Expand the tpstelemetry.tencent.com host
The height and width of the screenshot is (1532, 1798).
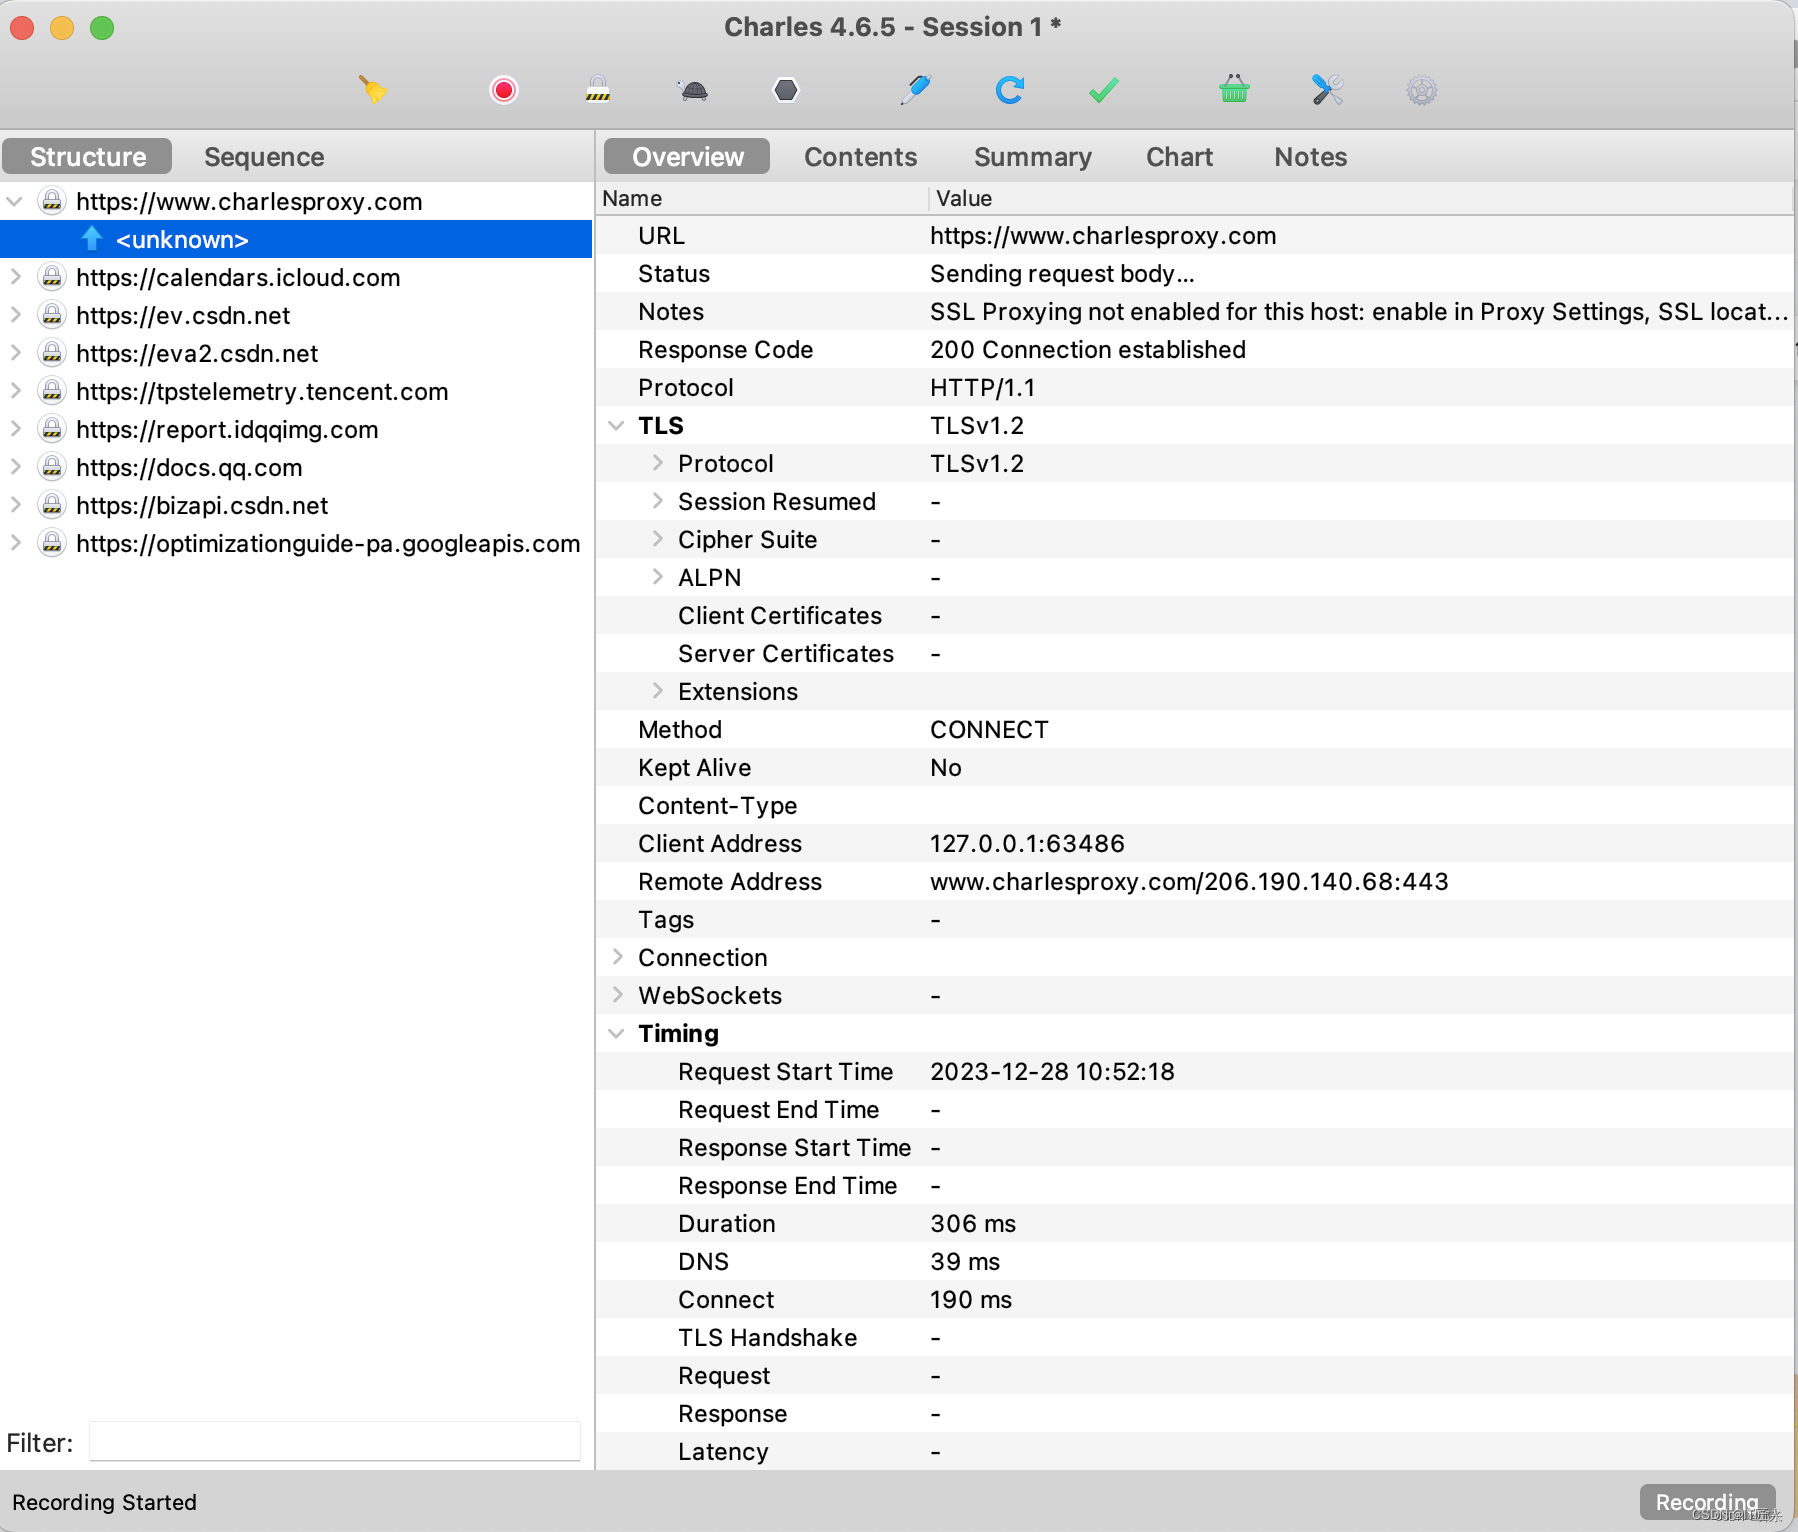[15, 391]
